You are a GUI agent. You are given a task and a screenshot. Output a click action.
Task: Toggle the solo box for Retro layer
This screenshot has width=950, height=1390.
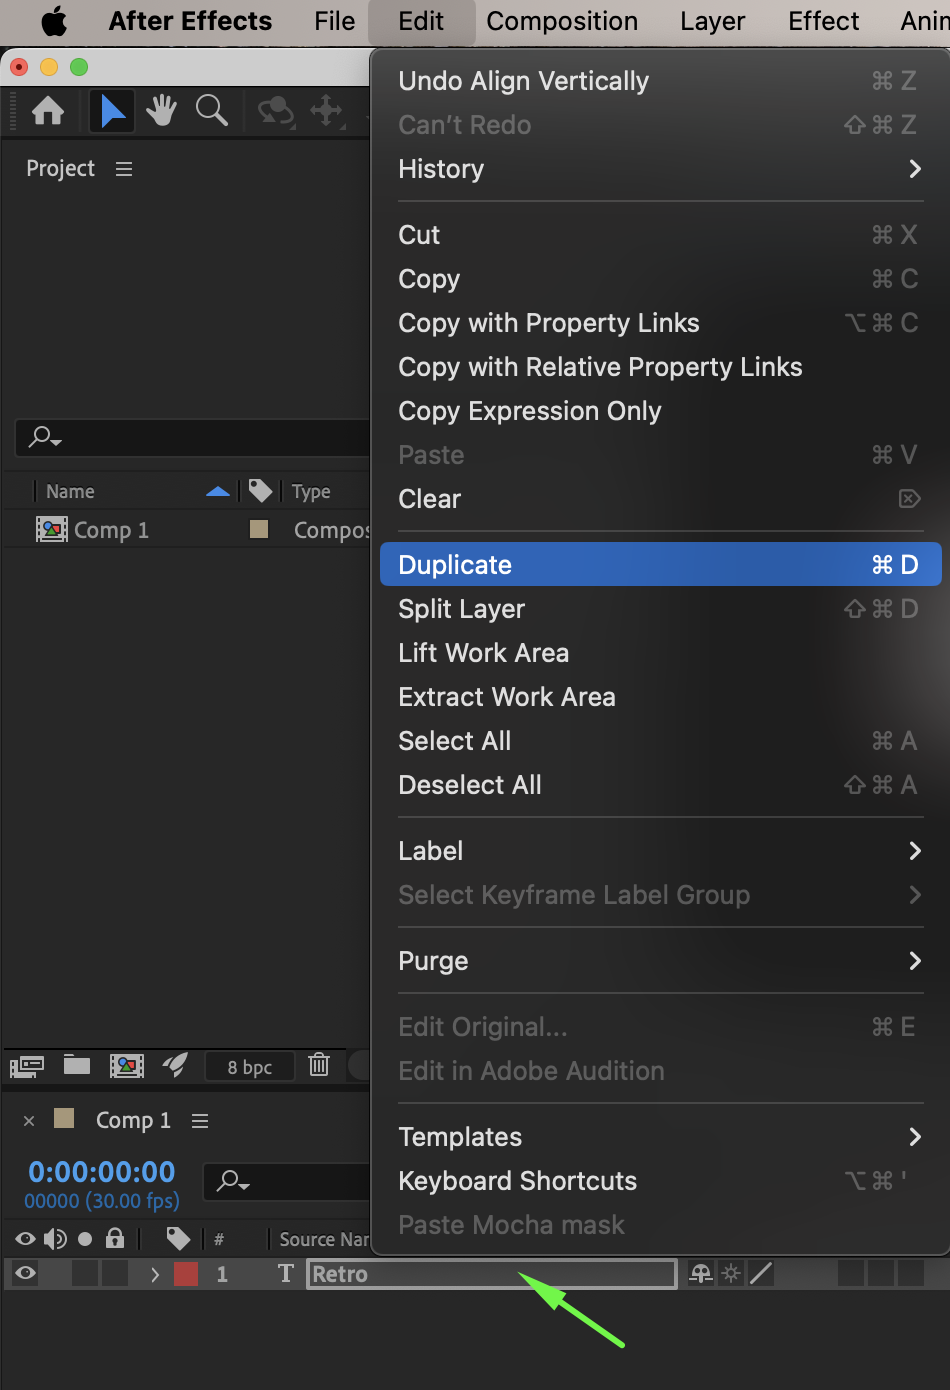coord(85,1273)
